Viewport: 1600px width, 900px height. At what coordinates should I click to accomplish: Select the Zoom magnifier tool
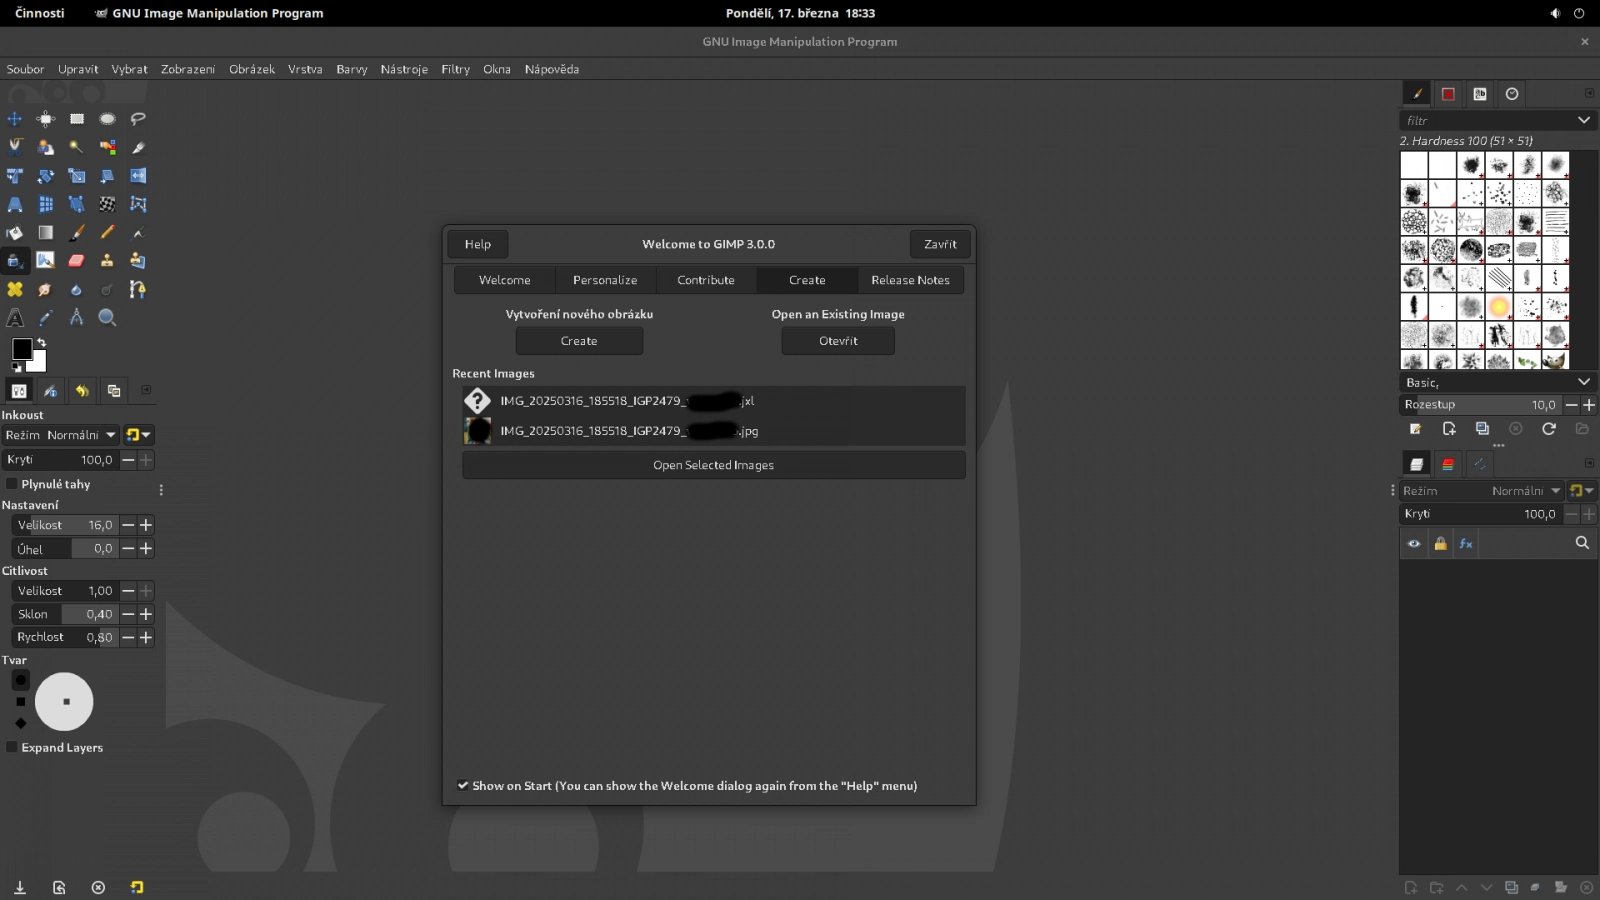[107, 318]
